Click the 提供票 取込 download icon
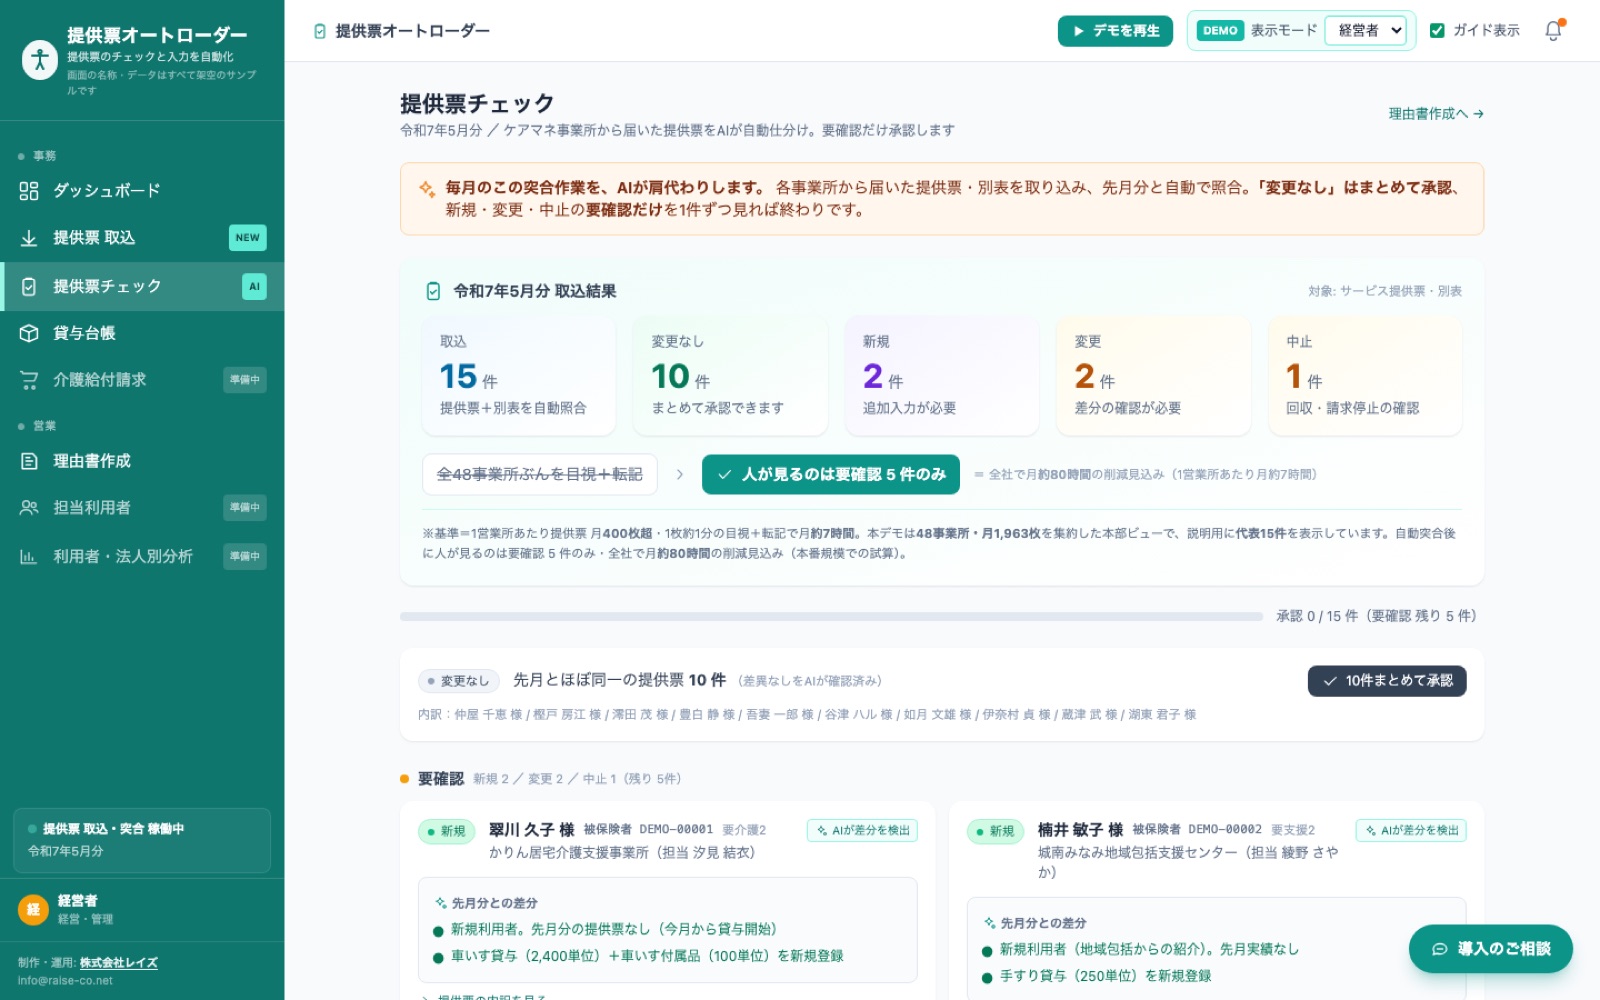Screen dimensions: 1600x1000 [29, 238]
